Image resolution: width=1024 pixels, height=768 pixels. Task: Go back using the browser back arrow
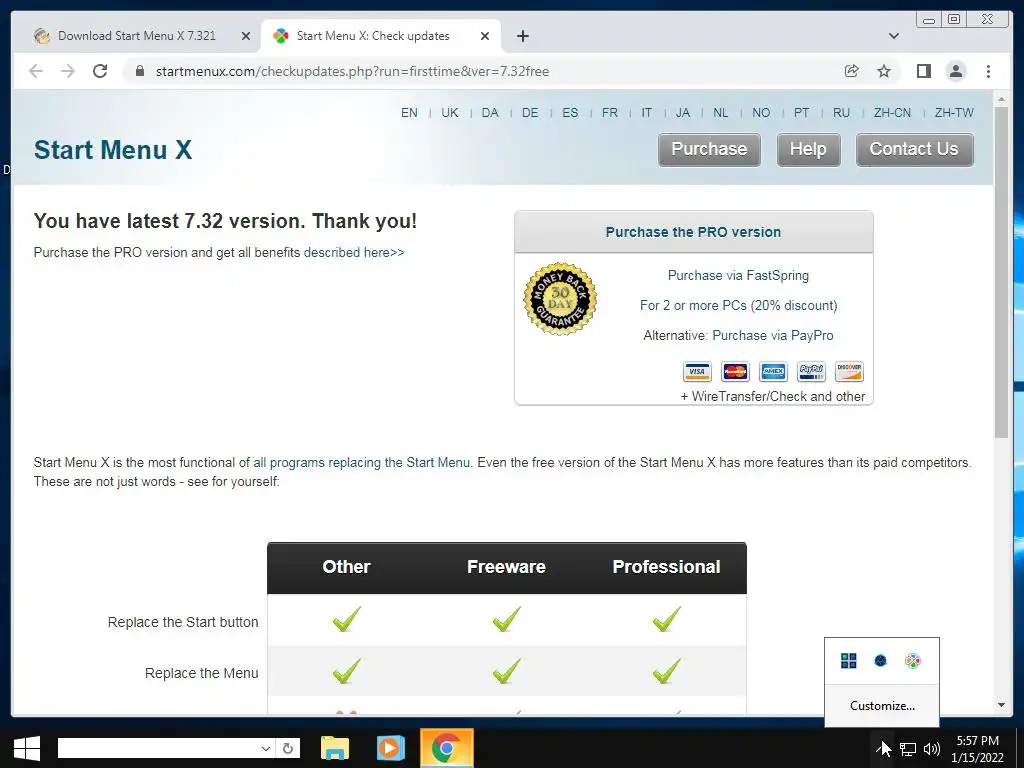(36, 71)
